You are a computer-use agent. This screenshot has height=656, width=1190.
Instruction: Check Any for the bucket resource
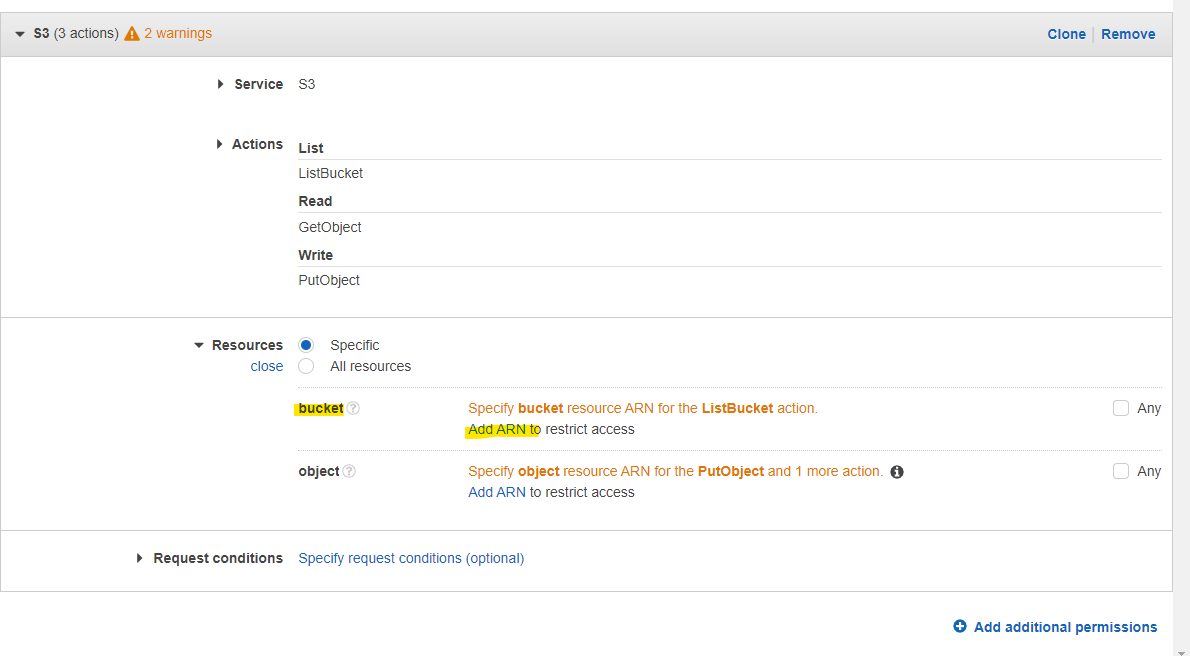point(1121,408)
